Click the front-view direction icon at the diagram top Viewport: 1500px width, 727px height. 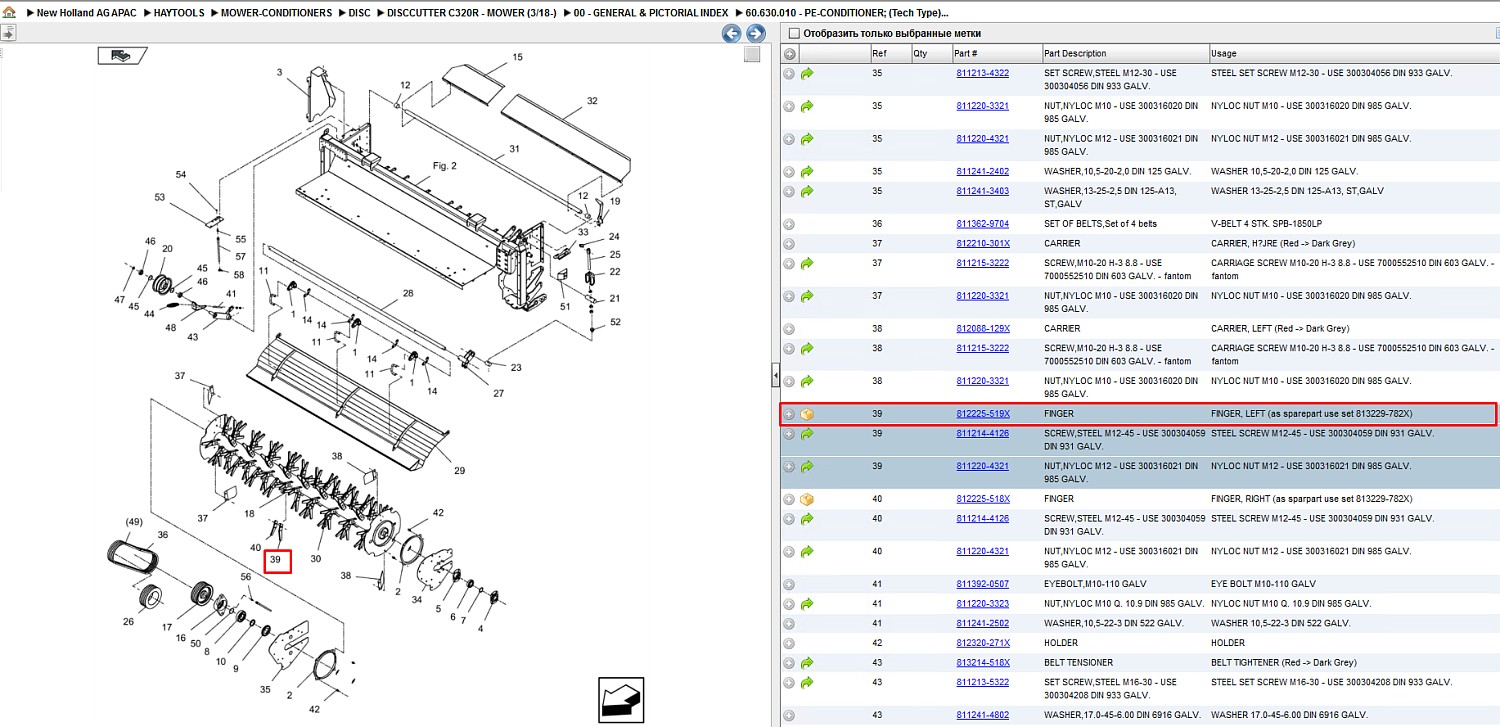[122, 56]
